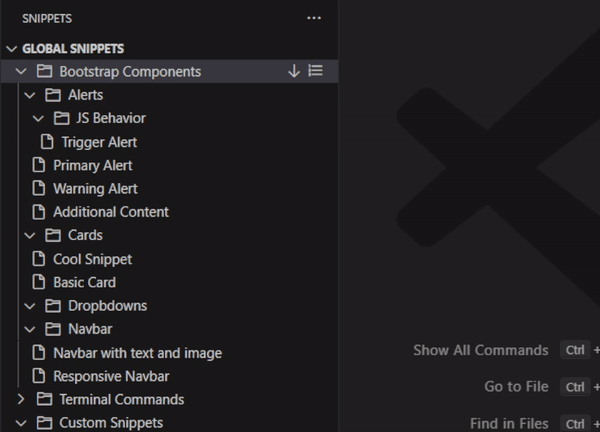Select the Dropbdowns folder label
This screenshot has width=600, height=432.
tap(108, 306)
